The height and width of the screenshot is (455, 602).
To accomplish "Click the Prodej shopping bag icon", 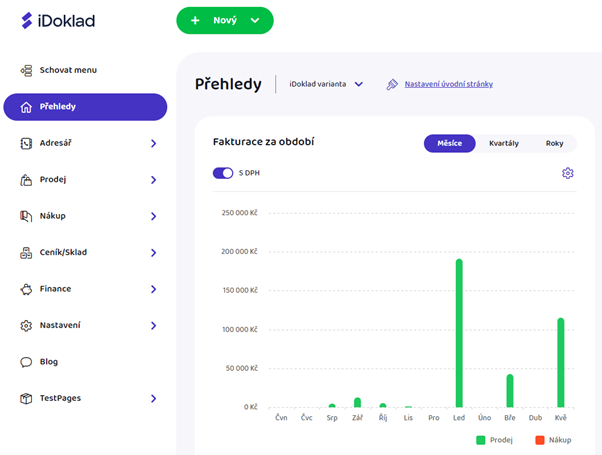I will 26,180.
